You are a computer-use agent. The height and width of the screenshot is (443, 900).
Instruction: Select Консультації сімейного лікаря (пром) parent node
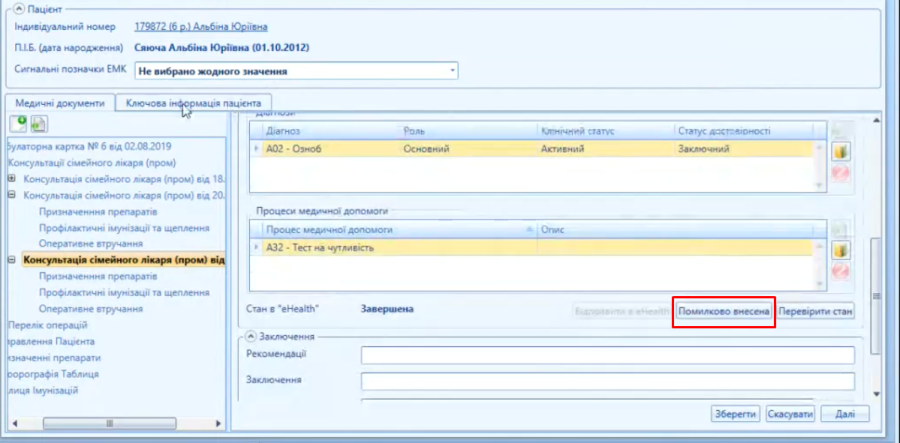pyautogui.click(x=92, y=162)
